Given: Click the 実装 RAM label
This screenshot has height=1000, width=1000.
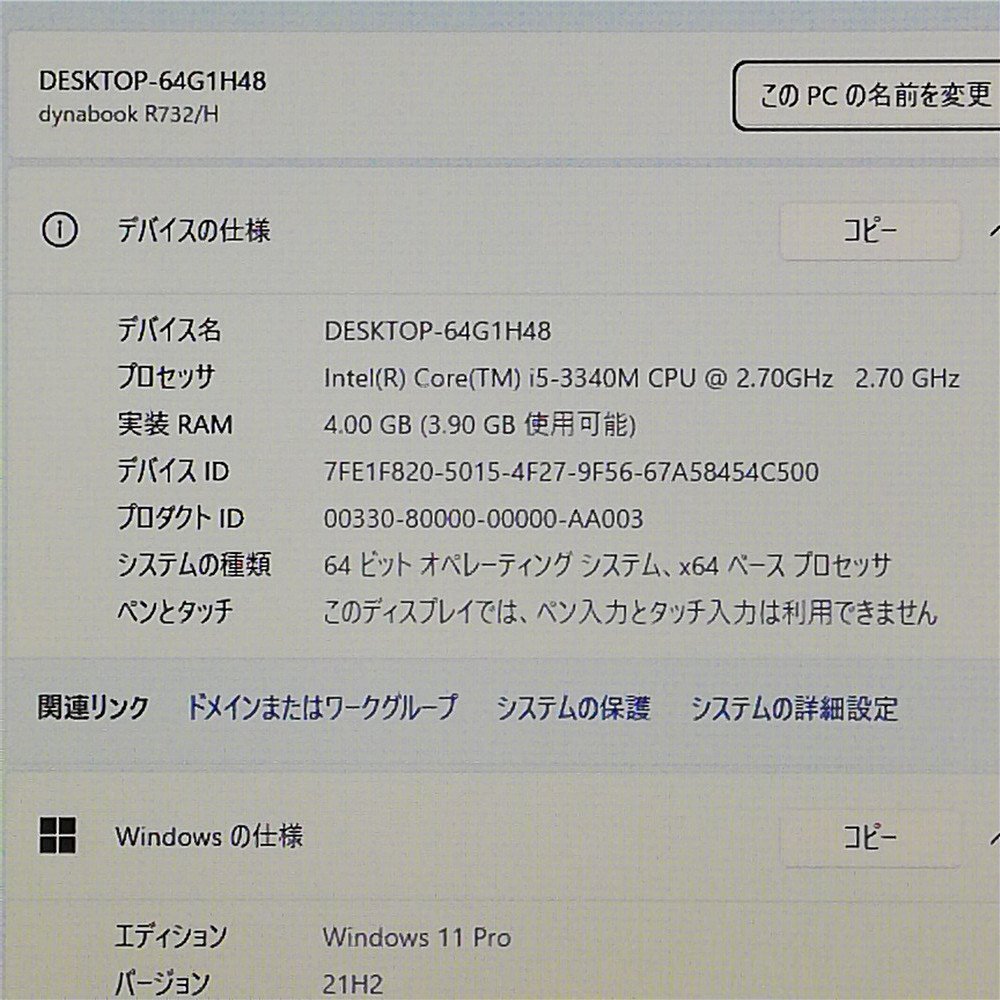Looking at the screenshot, I should [x=175, y=425].
